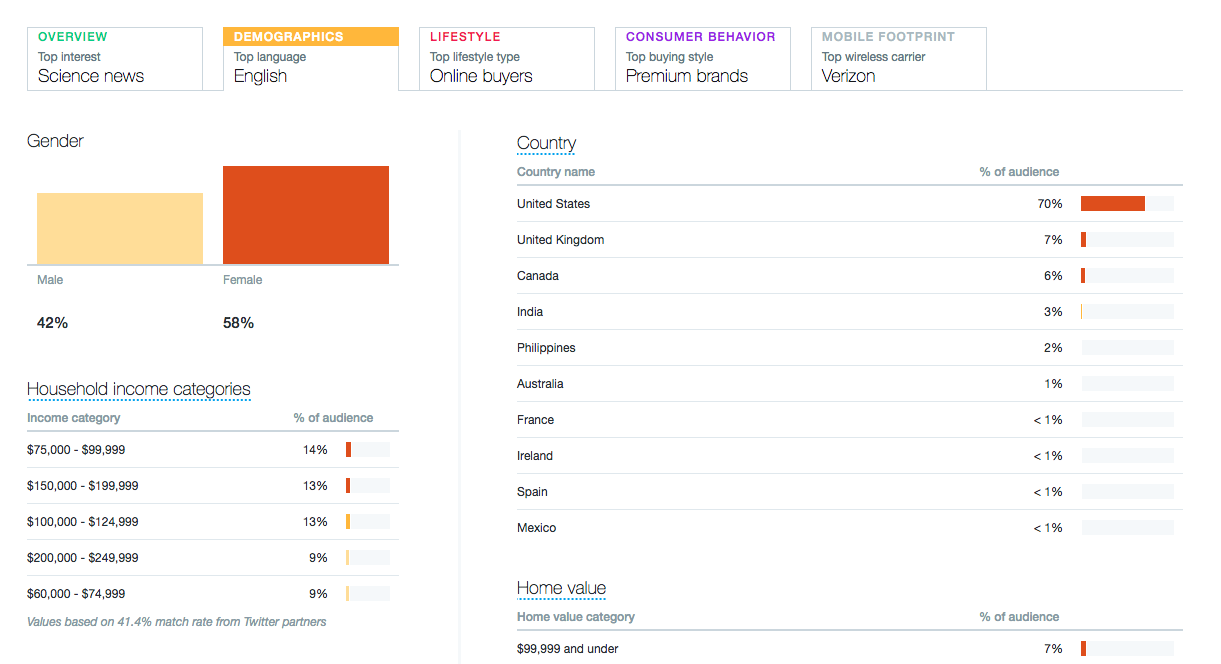The height and width of the screenshot is (664, 1221).
Task: Click the $60,000 - $74,999 income row
Action: (212, 594)
